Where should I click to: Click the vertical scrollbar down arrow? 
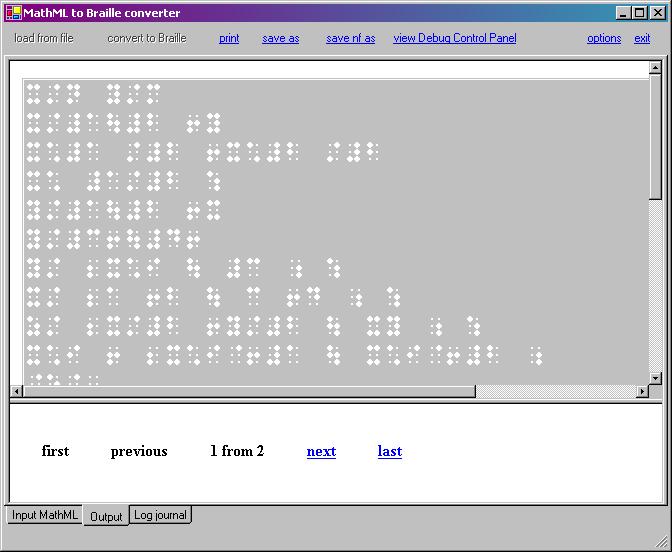coord(655,378)
